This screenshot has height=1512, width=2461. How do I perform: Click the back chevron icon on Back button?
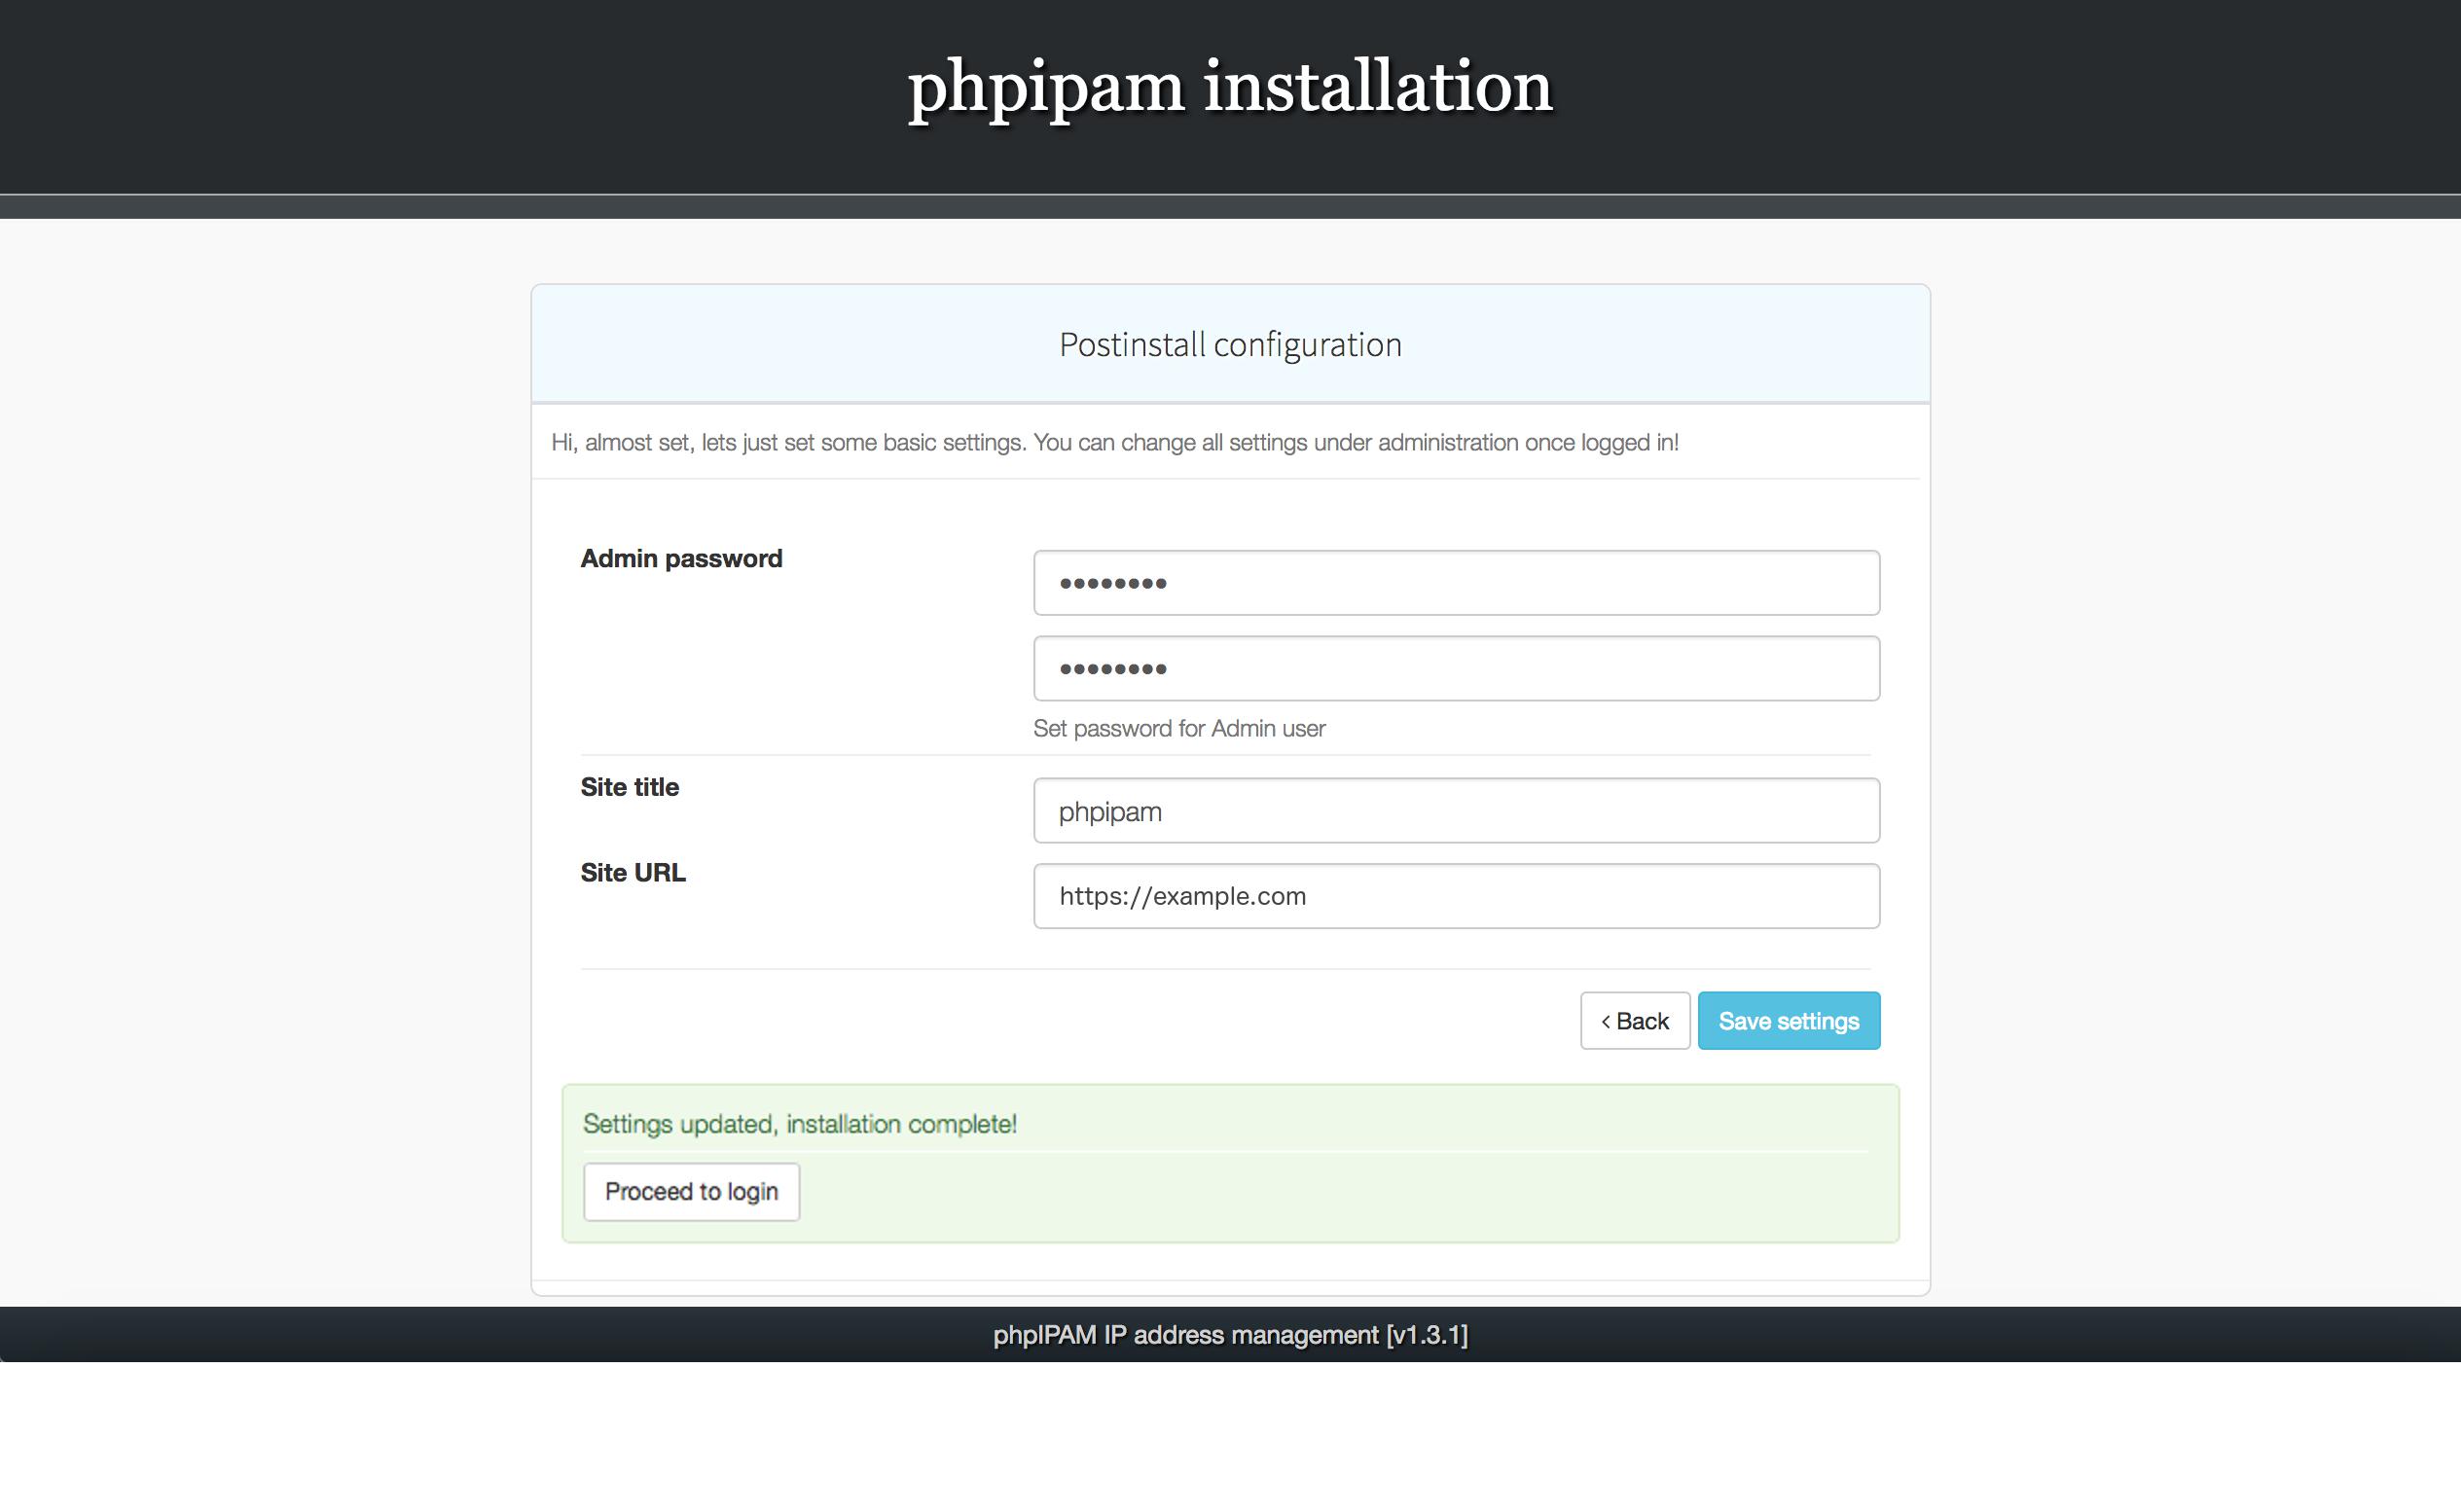pos(1606,1021)
